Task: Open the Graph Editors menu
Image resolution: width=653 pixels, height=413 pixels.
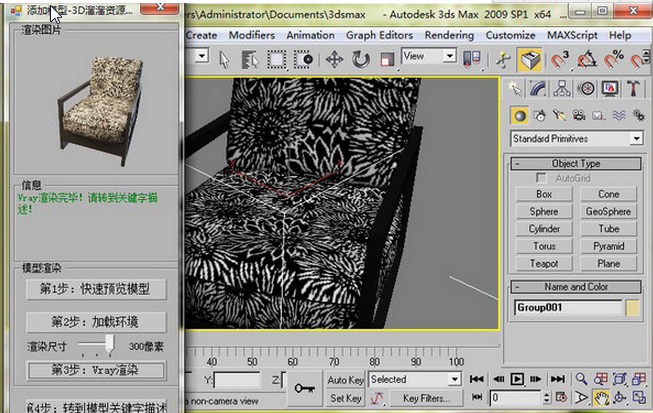Action: pos(380,35)
